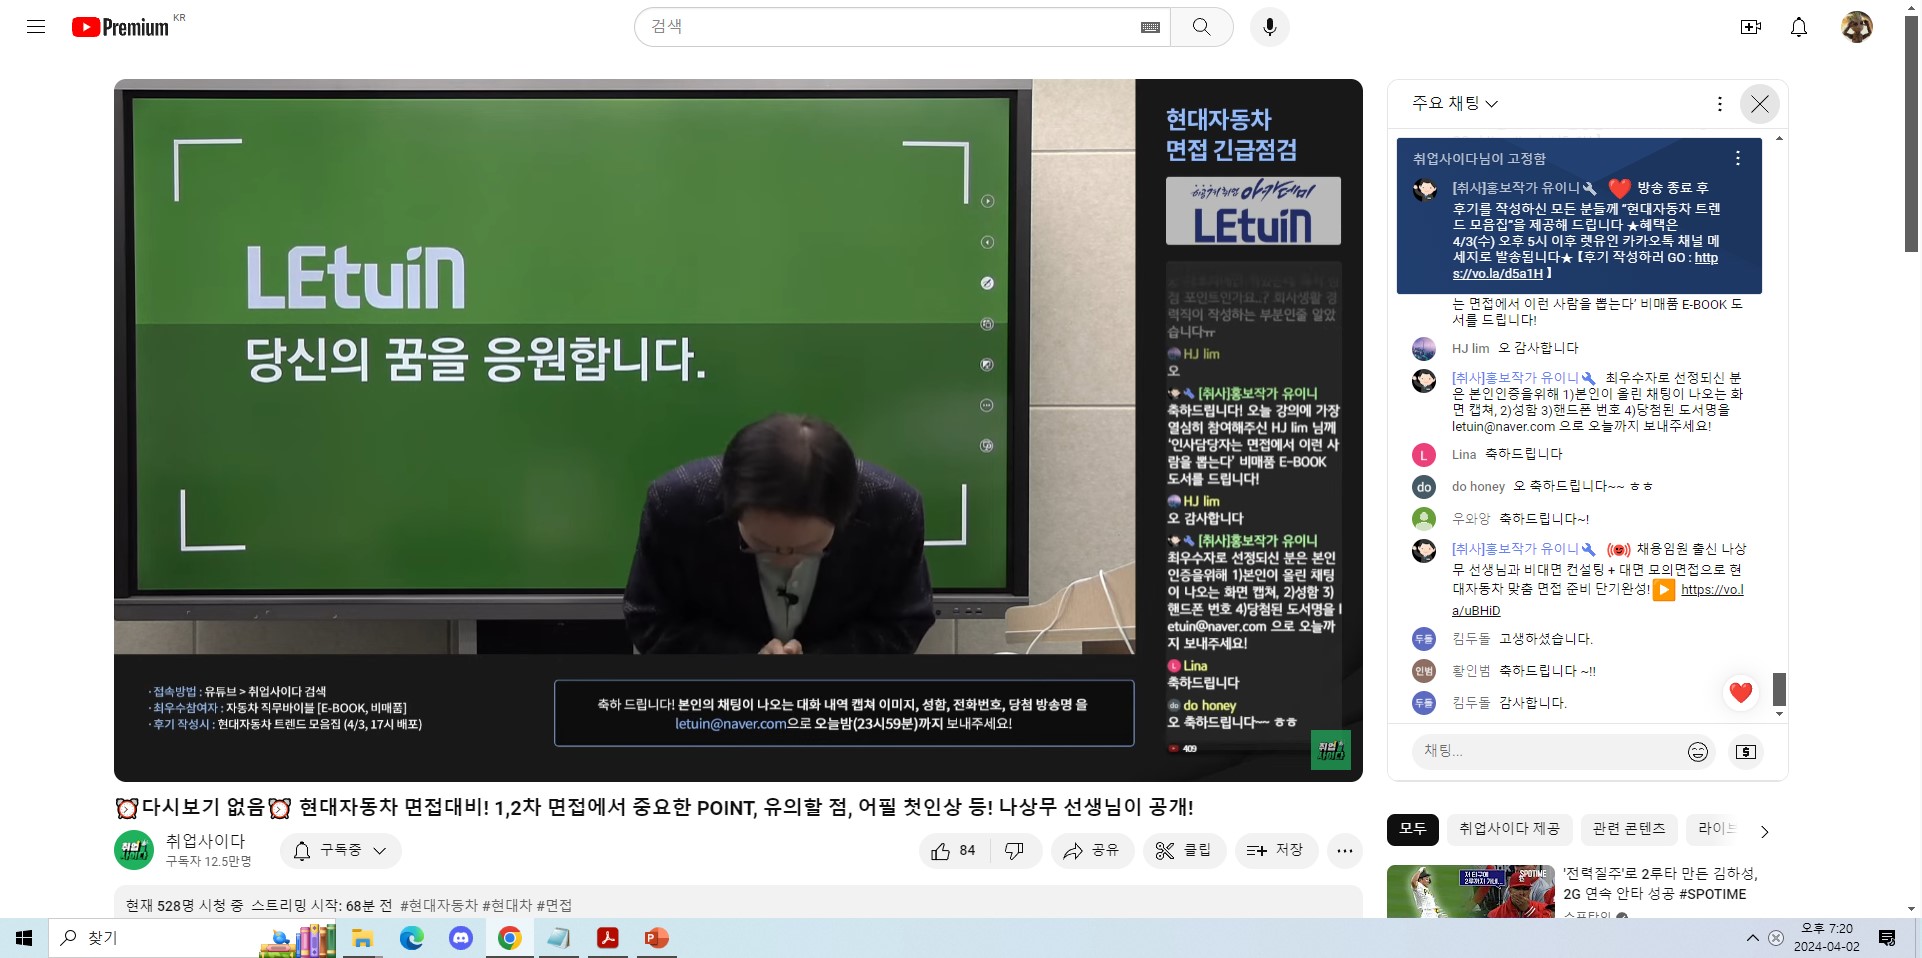Open SPOTIME baseball video thumbnail
The width and height of the screenshot is (1922, 958).
pyautogui.click(x=1471, y=891)
